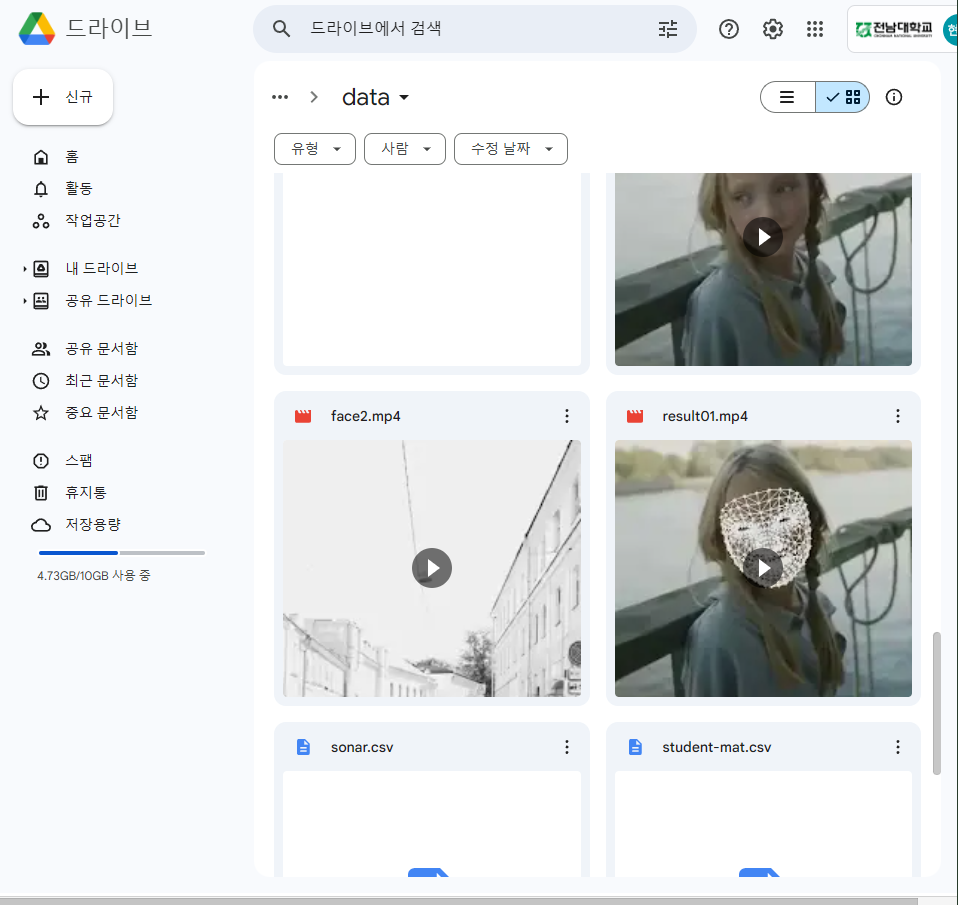Click the result01.mp4 video file icon
The width and height of the screenshot is (958, 905).
(635, 416)
